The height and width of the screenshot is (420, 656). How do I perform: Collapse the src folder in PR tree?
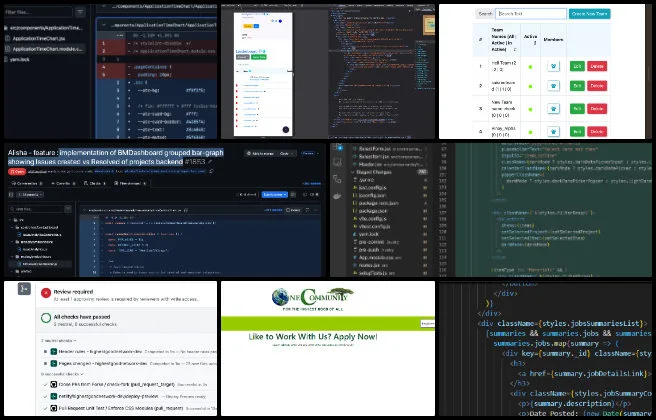point(12,220)
